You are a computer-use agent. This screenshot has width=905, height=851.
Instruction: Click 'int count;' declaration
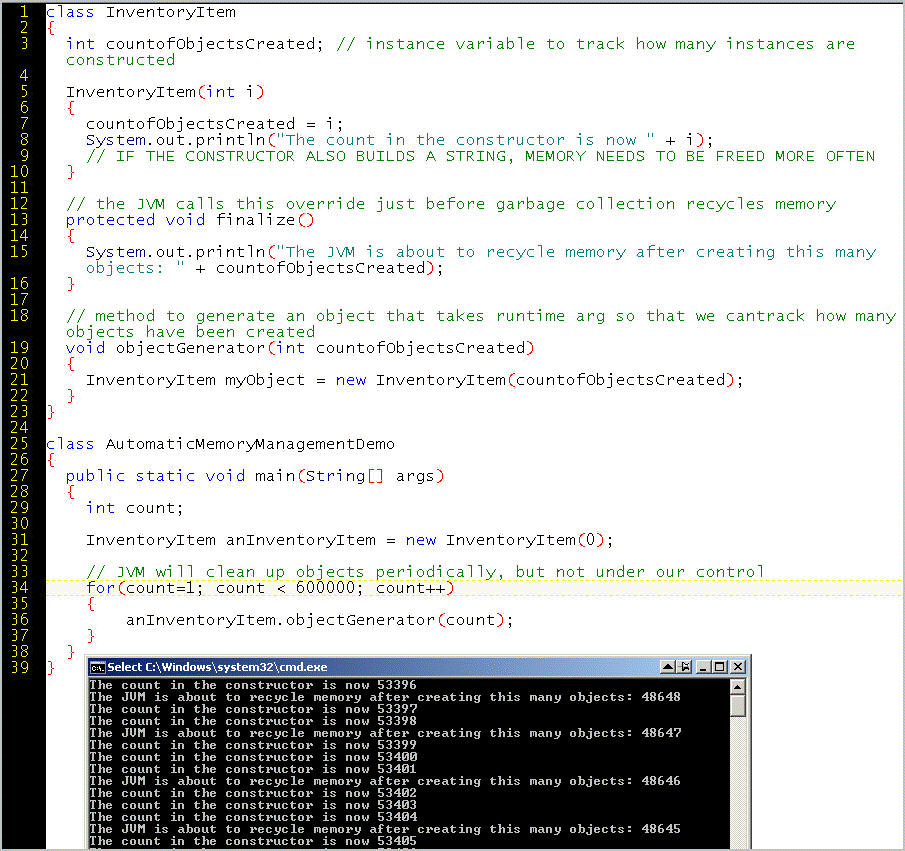134,508
